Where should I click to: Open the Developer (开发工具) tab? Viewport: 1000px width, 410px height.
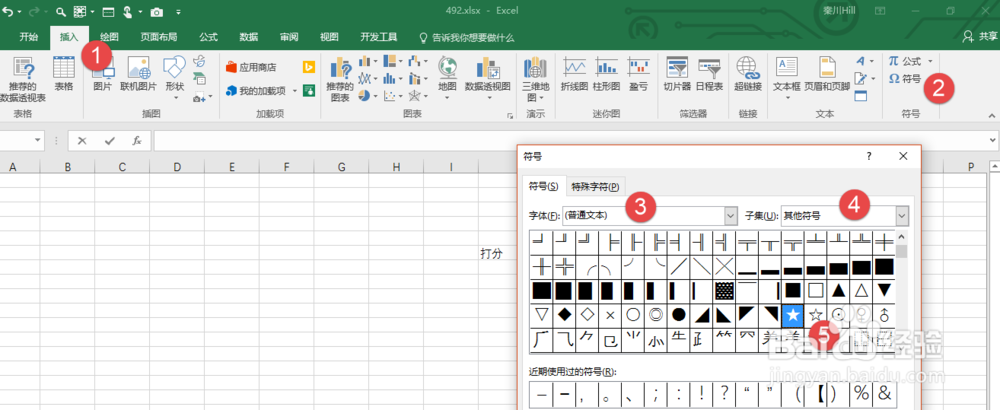tap(379, 37)
